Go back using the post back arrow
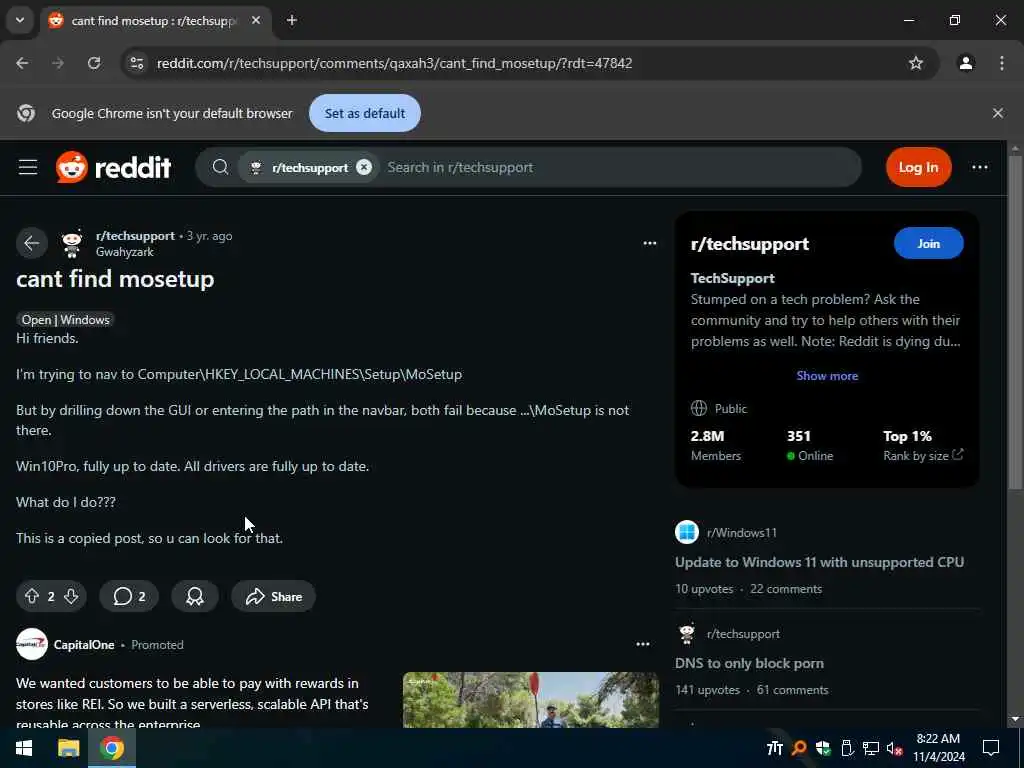 tap(31, 243)
